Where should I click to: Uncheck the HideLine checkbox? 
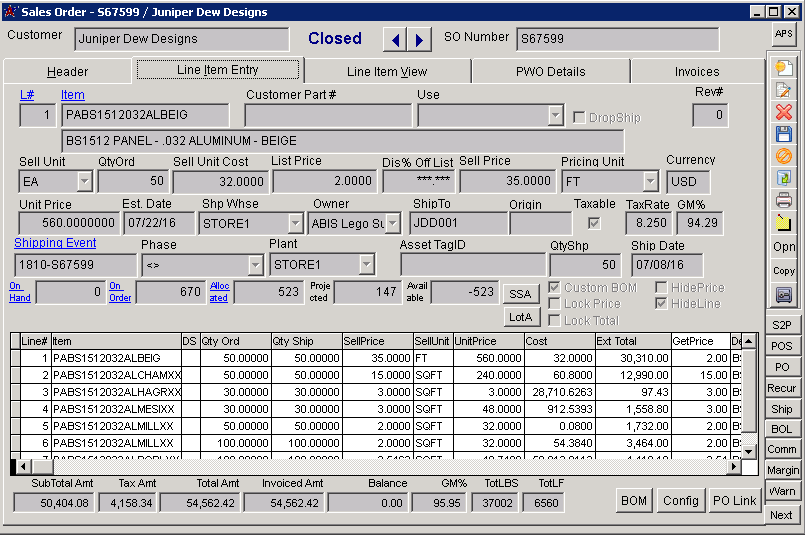point(662,304)
